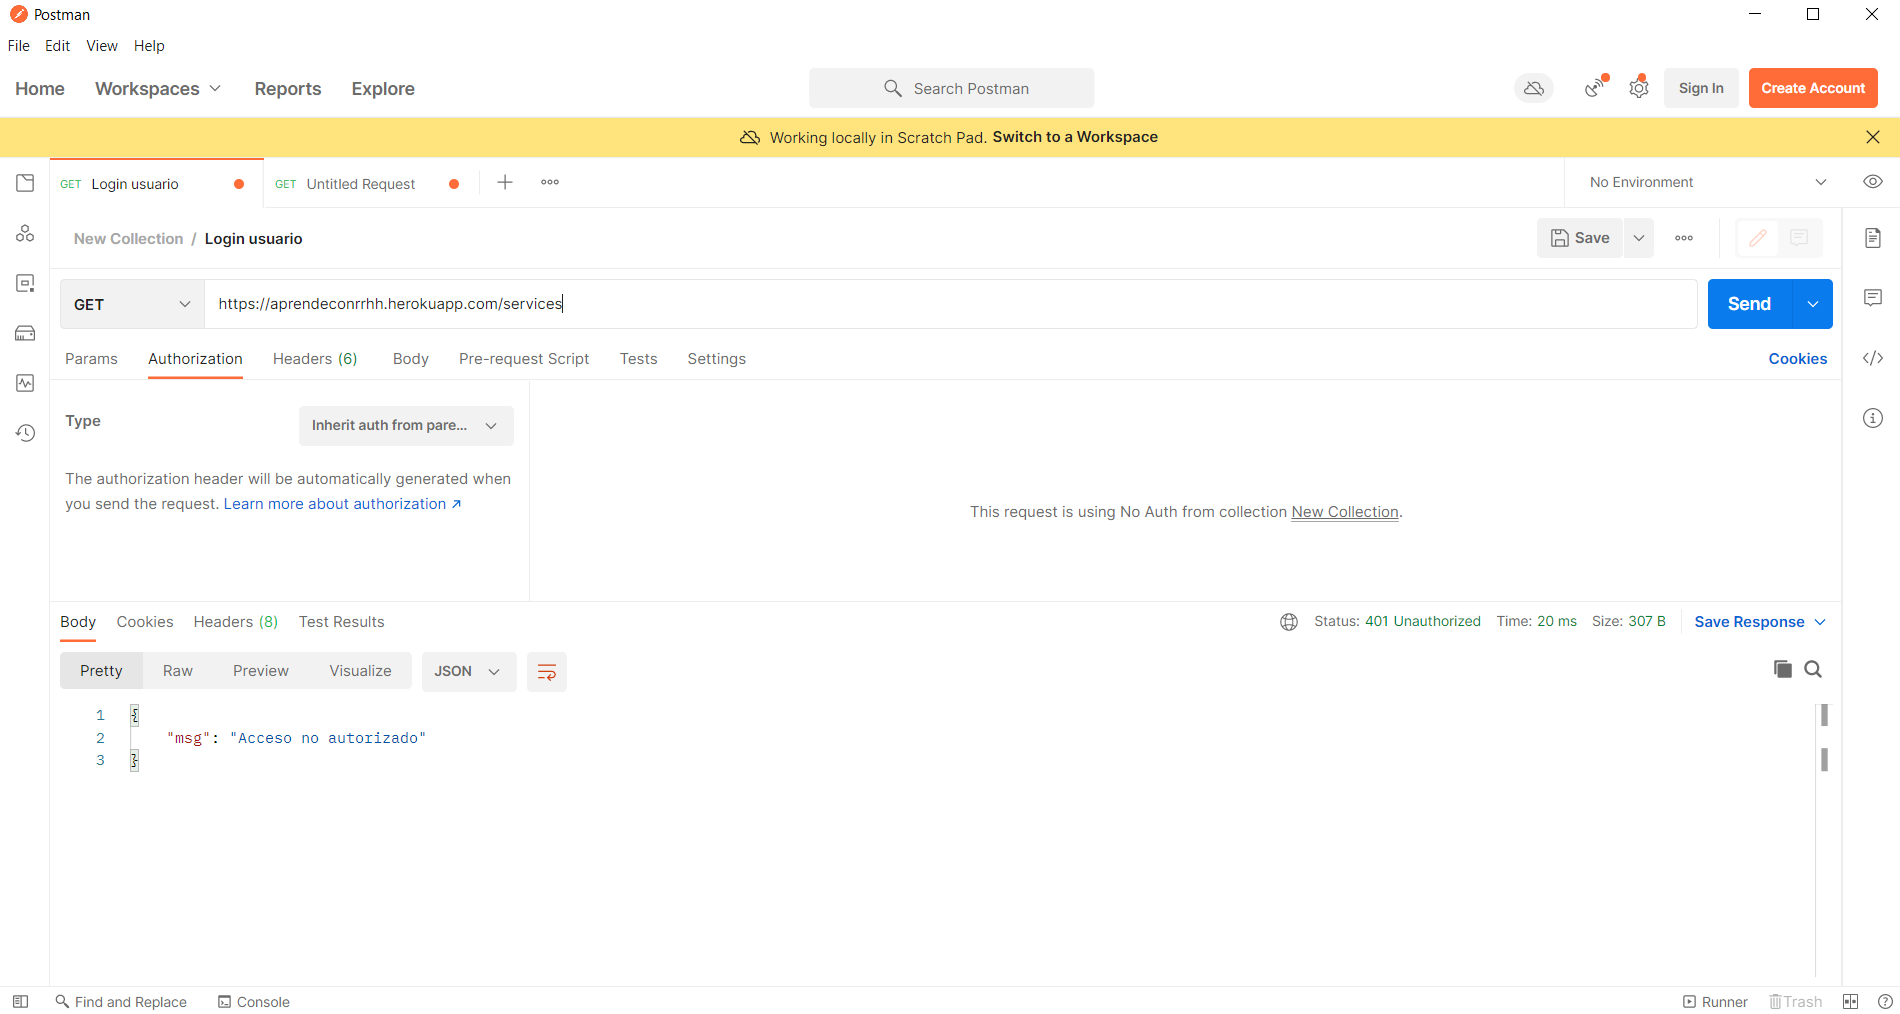Screen dimensions: 1900x1014
Task: Copy the response body
Action: coord(1782,669)
